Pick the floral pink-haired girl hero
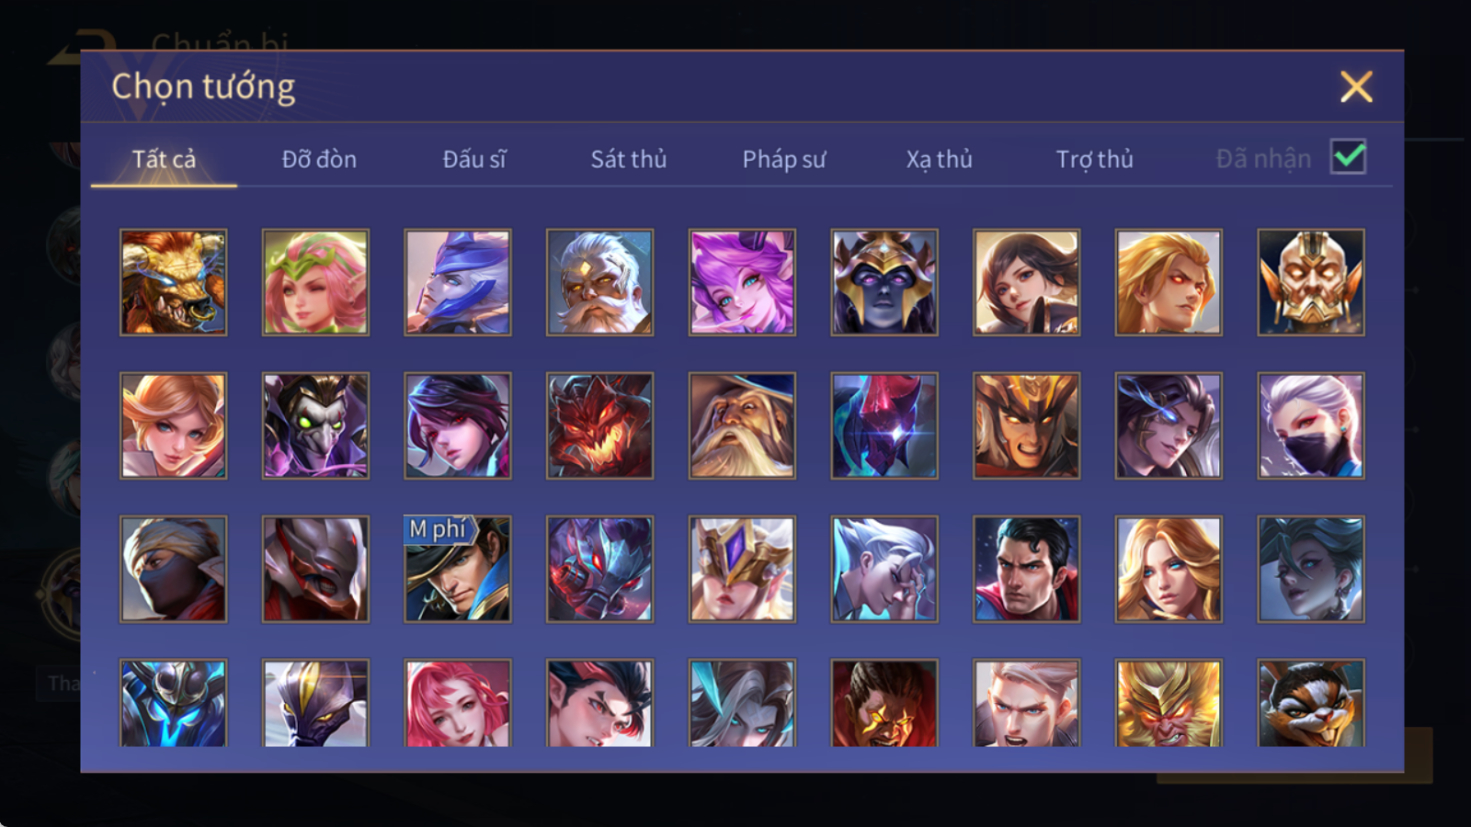The width and height of the screenshot is (1471, 827). (x=315, y=282)
